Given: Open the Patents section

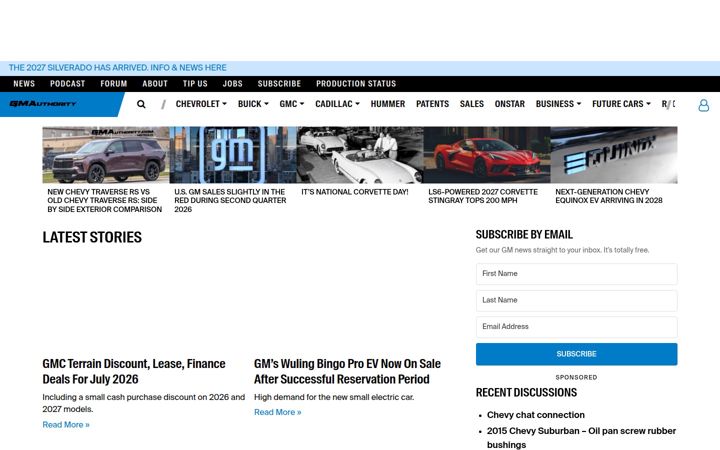Looking at the screenshot, I should click(432, 104).
